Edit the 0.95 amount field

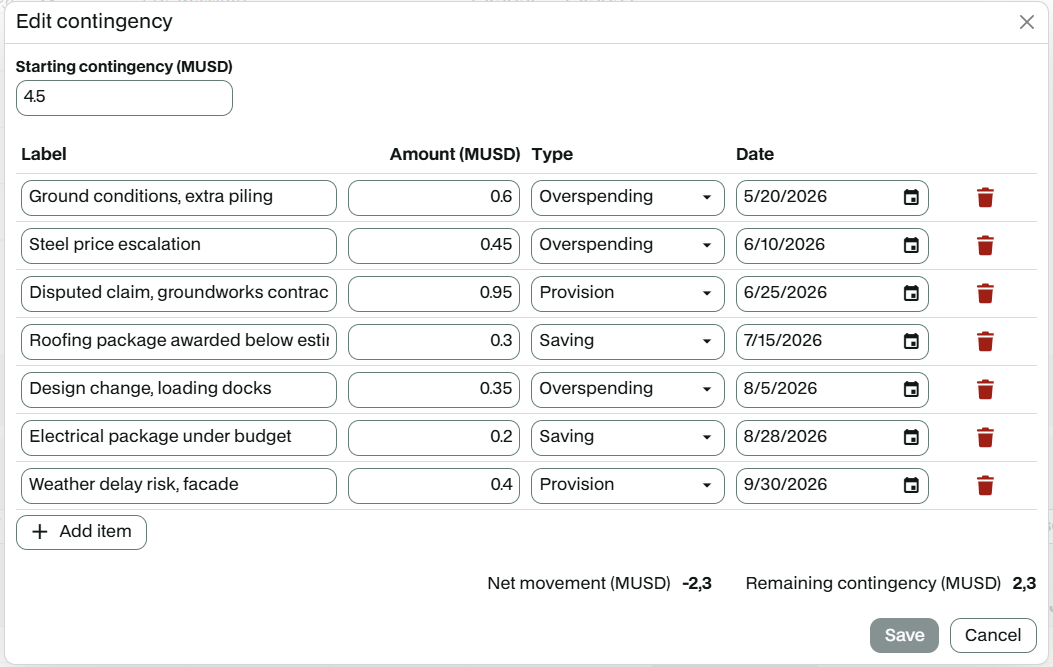434,294
